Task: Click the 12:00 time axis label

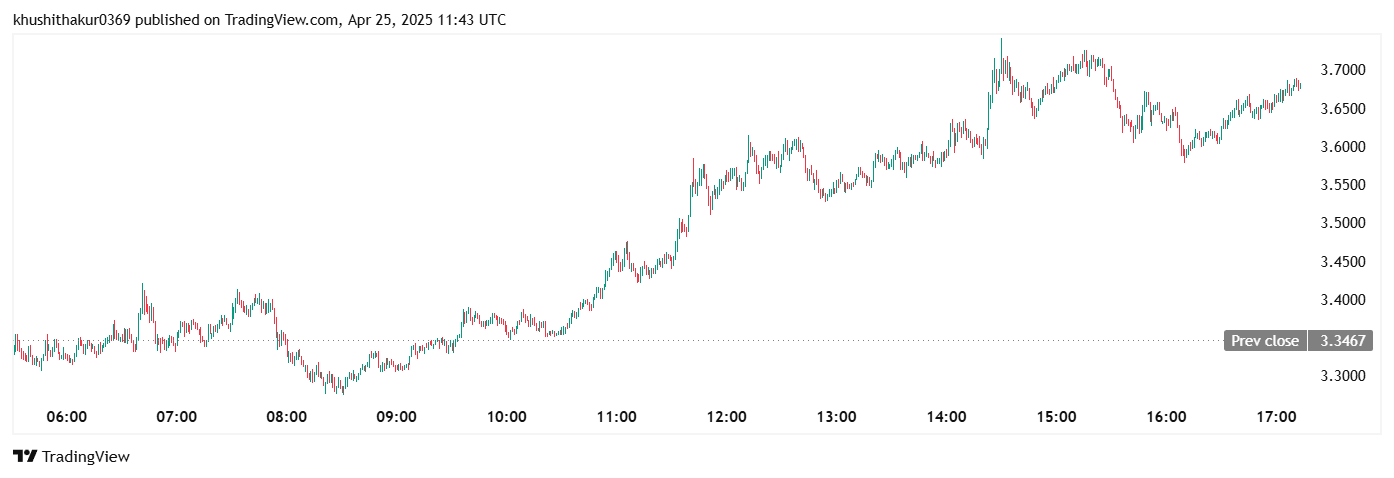Action: (727, 417)
